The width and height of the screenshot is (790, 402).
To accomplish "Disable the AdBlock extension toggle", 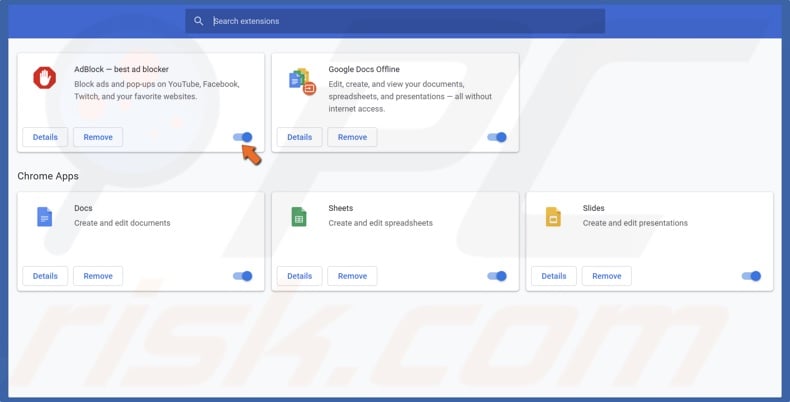I will [x=242, y=137].
